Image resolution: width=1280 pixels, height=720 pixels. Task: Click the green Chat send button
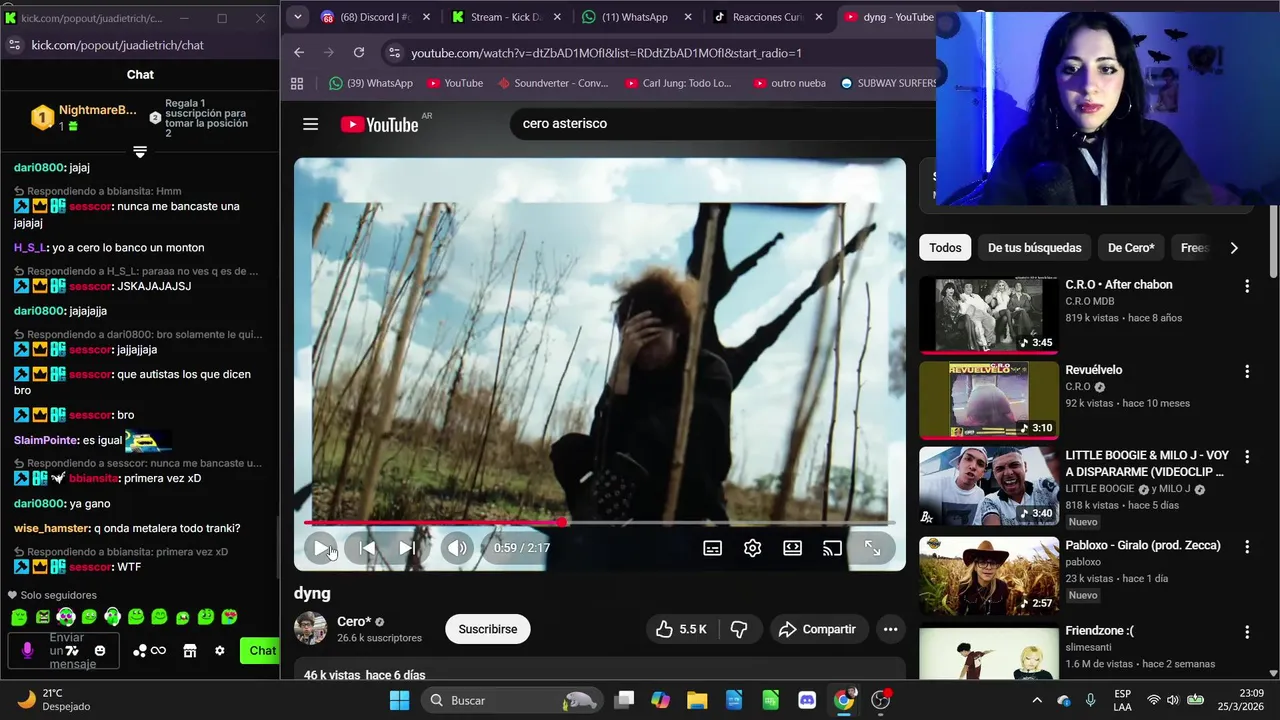tap(262, 651)
